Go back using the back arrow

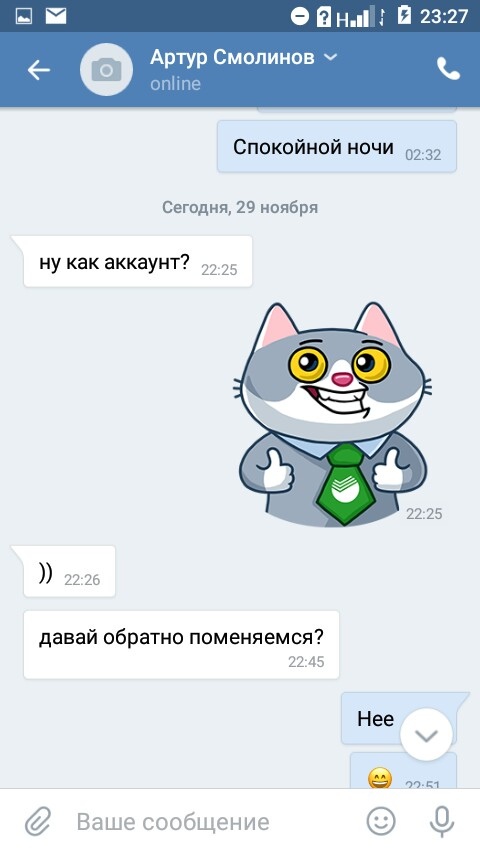[x=39, y=70]
